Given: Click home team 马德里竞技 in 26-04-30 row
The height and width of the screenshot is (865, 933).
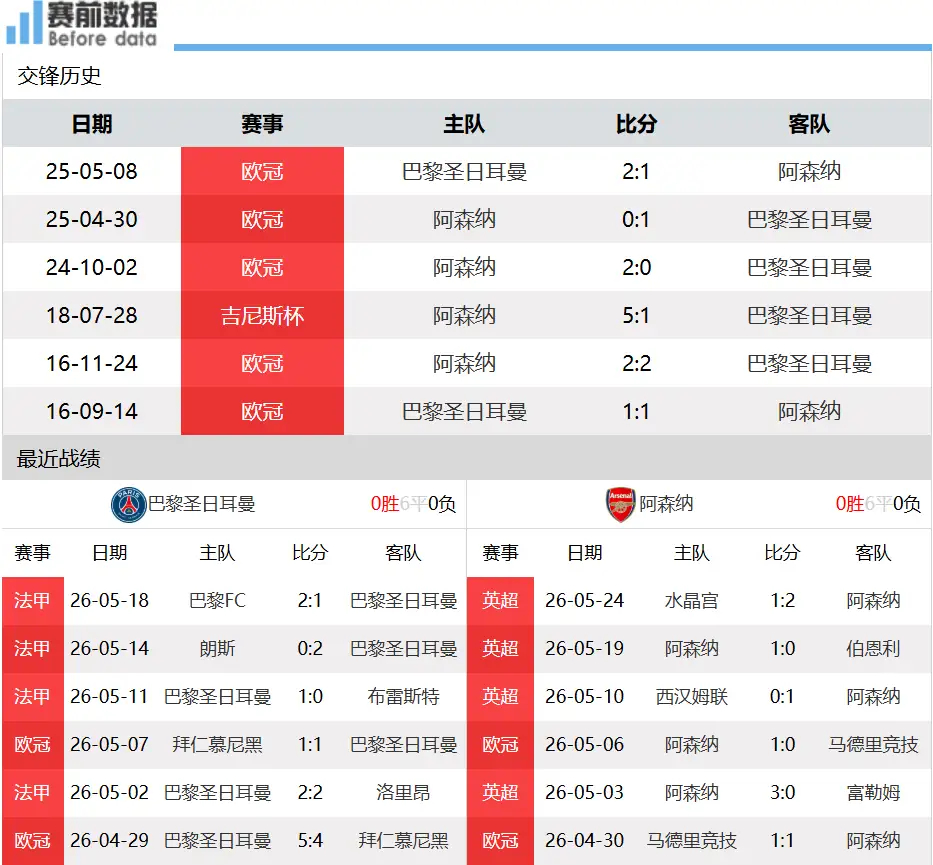Looking at the screenshot, I should [x=691, y=841].
